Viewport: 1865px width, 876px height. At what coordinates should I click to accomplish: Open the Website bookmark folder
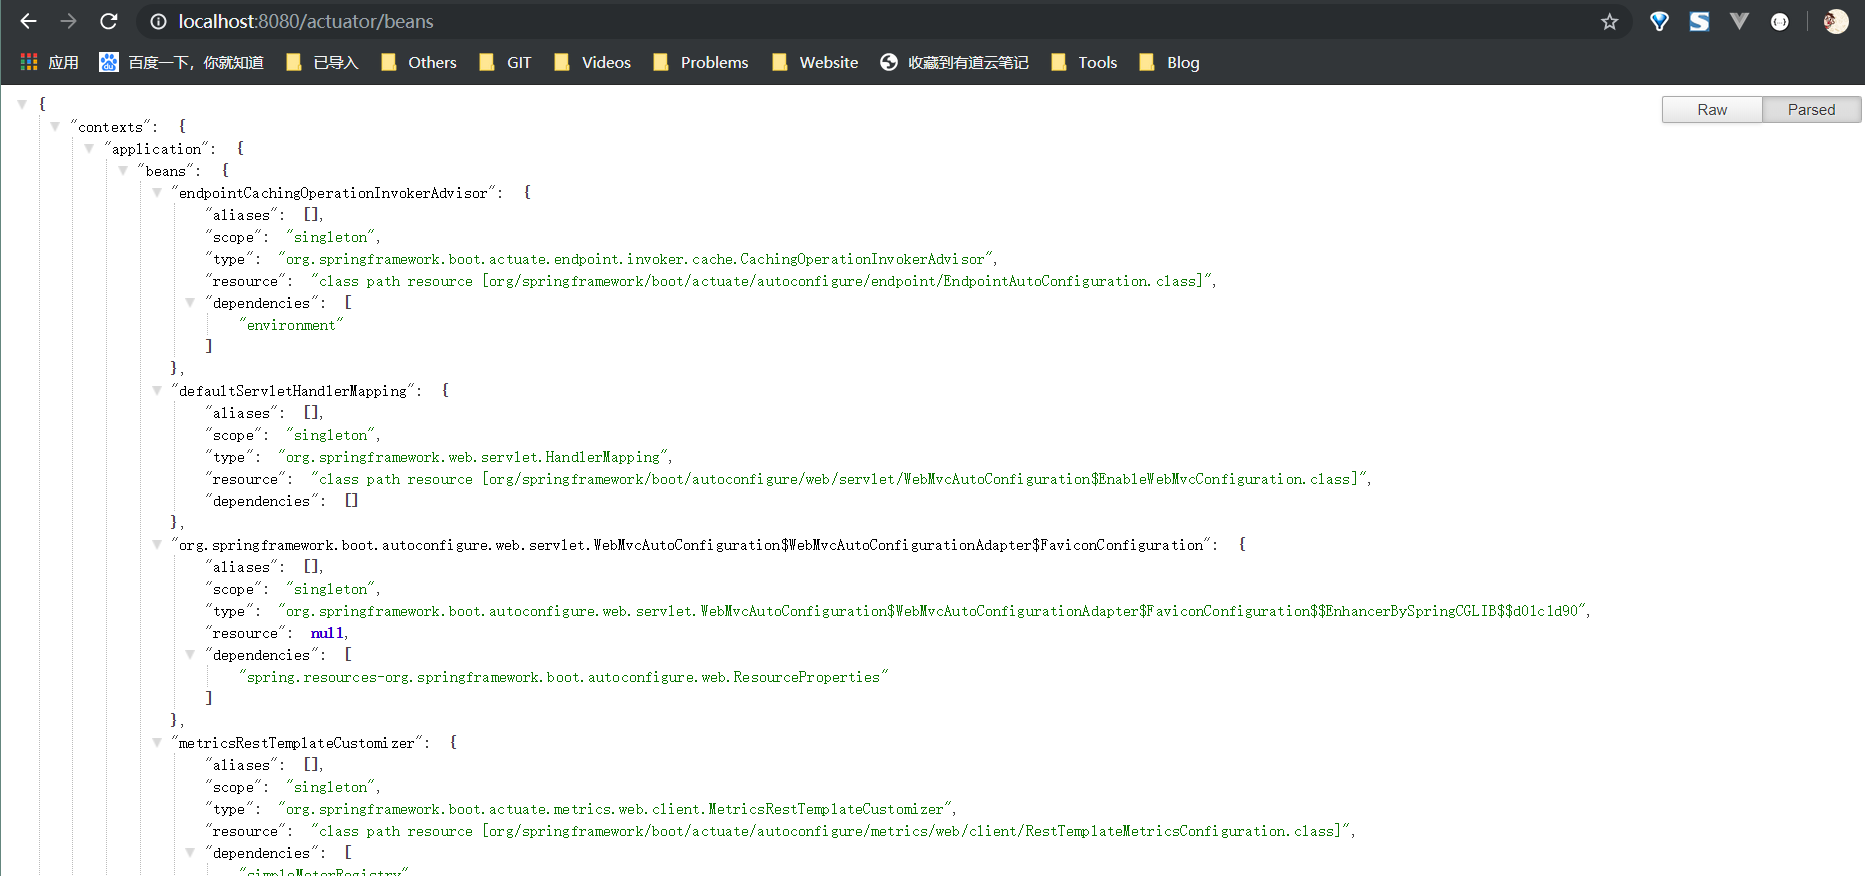coord(815,62)
